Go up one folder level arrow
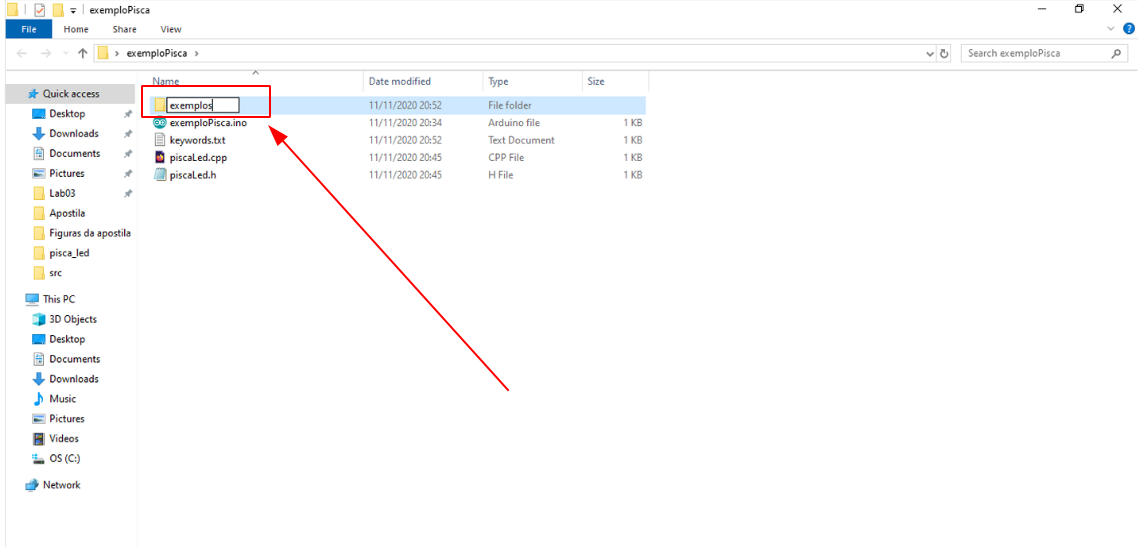 pyautogui.click(x=82, y=54)
